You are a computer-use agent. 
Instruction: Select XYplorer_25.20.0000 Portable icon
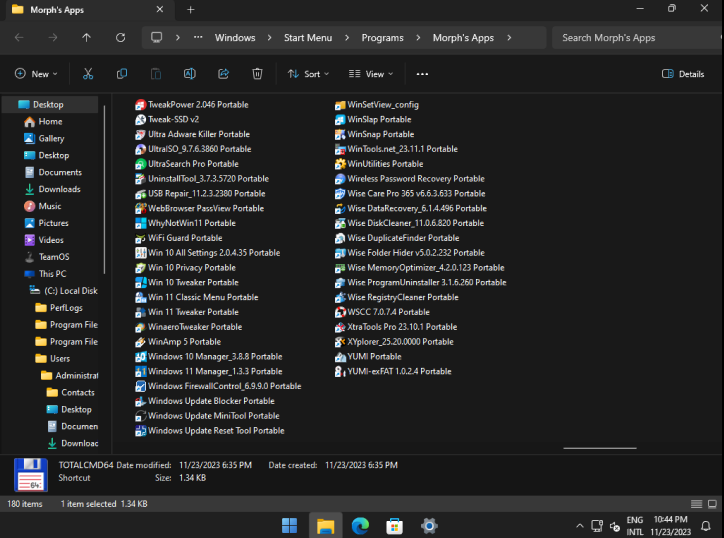click(x=340, y=342)
